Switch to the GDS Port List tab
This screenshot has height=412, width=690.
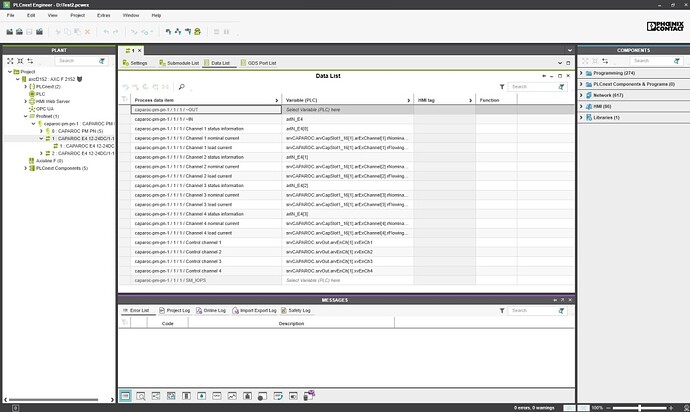coord(258,63)
